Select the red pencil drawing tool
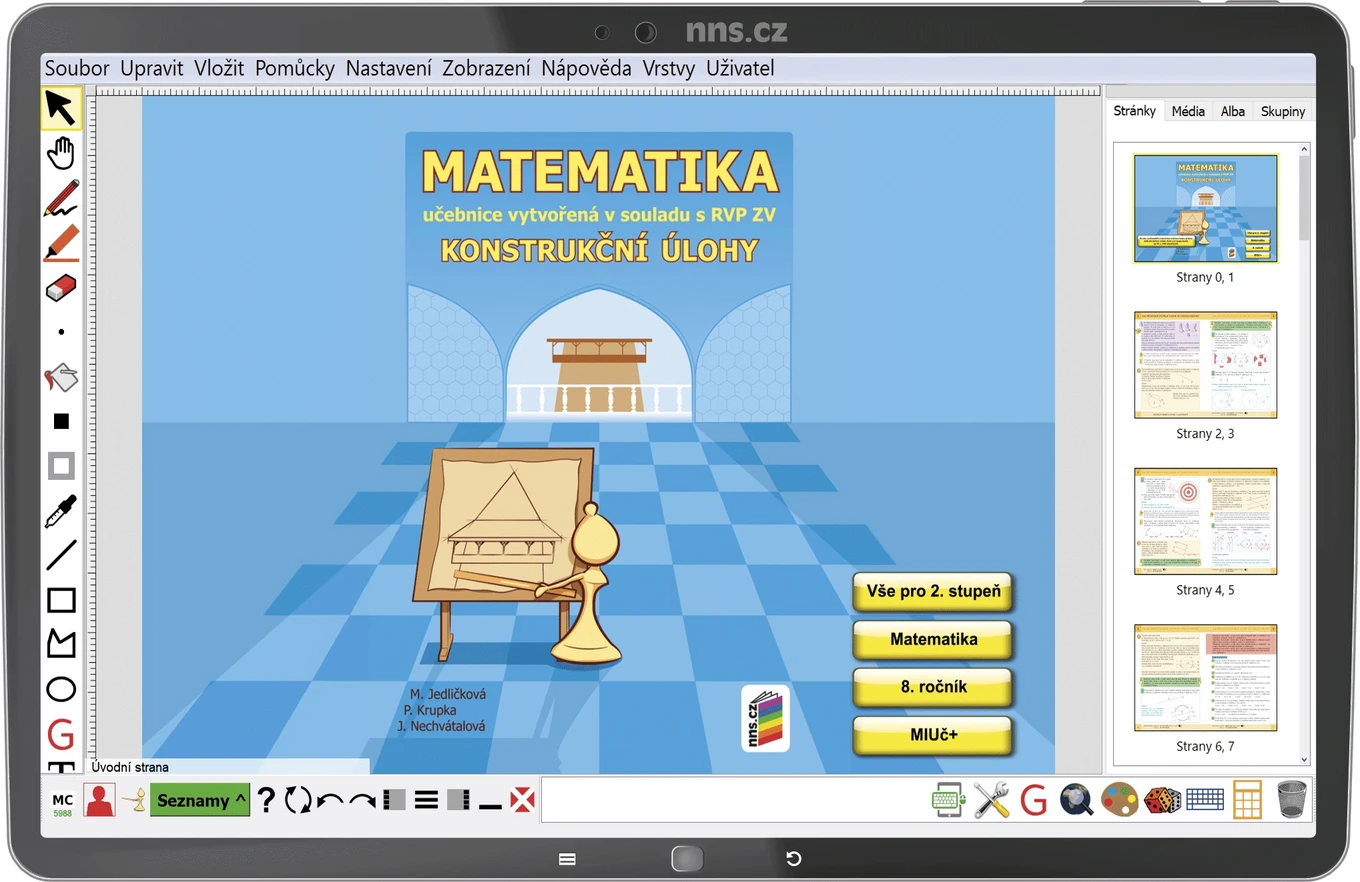1360x882 pixels. 61,198
